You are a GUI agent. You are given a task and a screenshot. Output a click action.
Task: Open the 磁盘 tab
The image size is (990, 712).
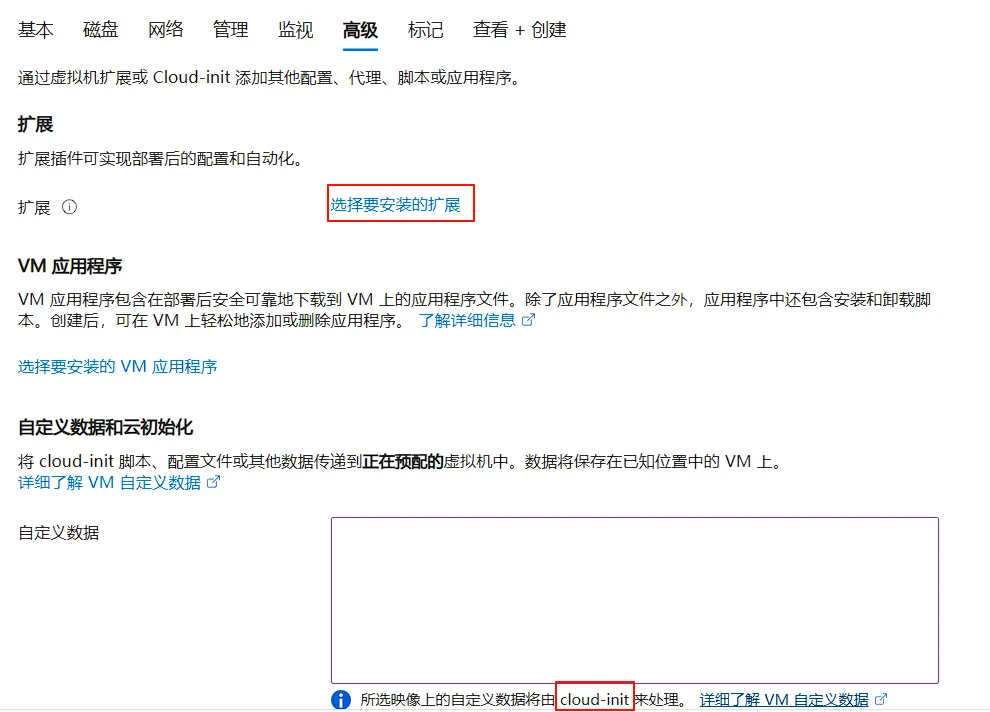tap(100, 30)
